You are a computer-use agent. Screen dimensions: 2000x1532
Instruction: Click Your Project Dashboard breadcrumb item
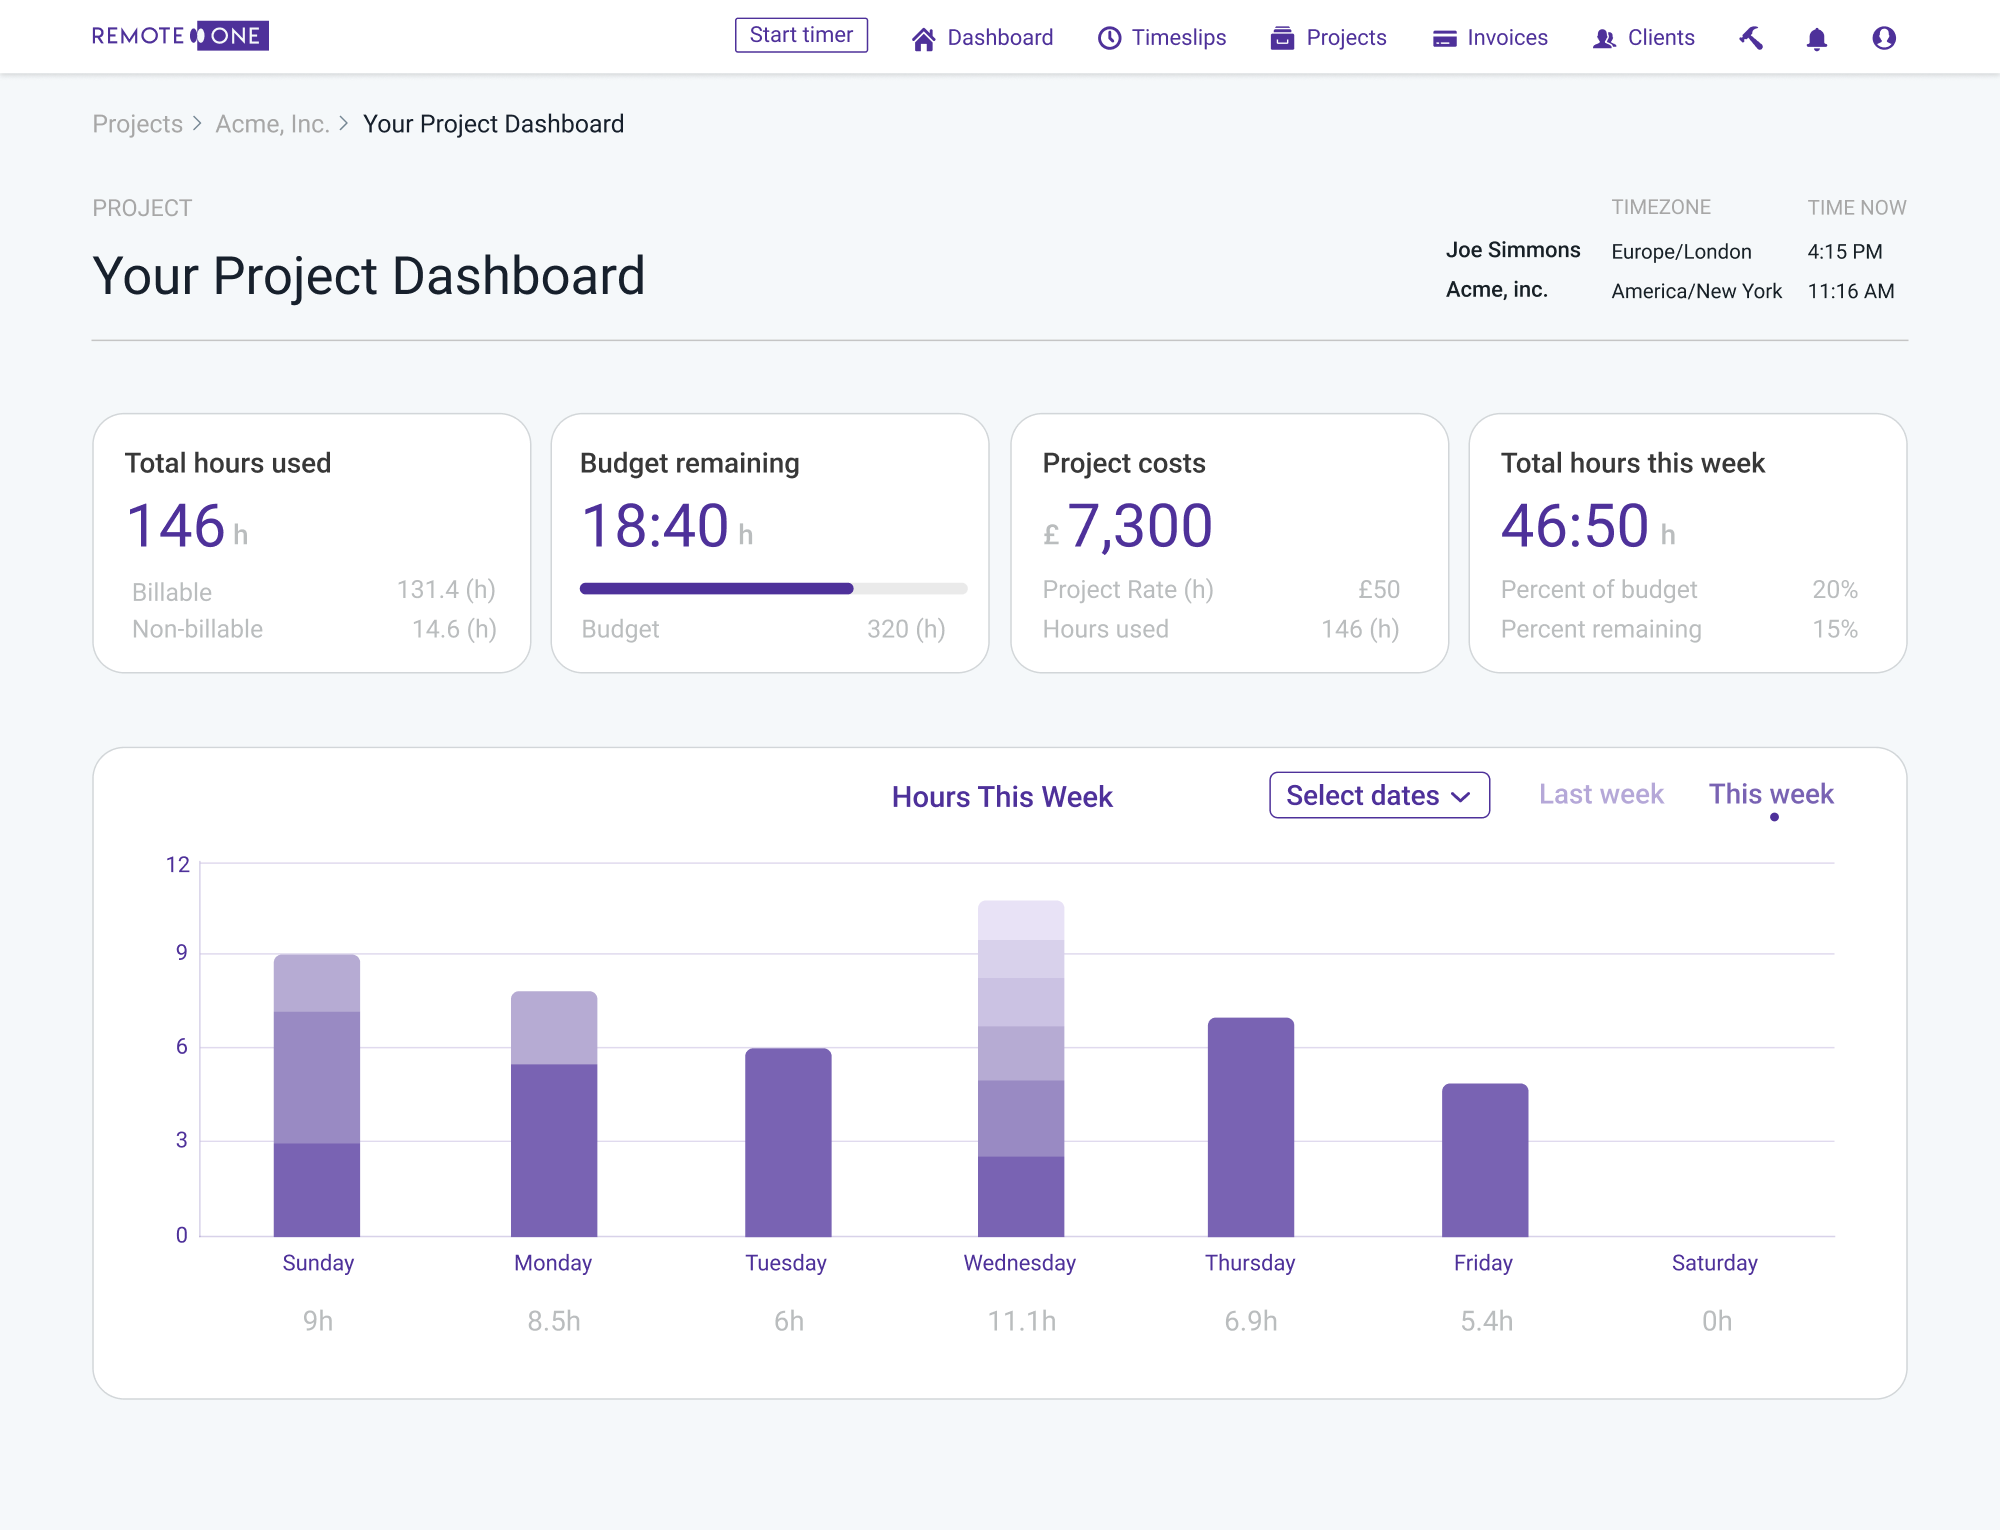click(x=493, y=124)
